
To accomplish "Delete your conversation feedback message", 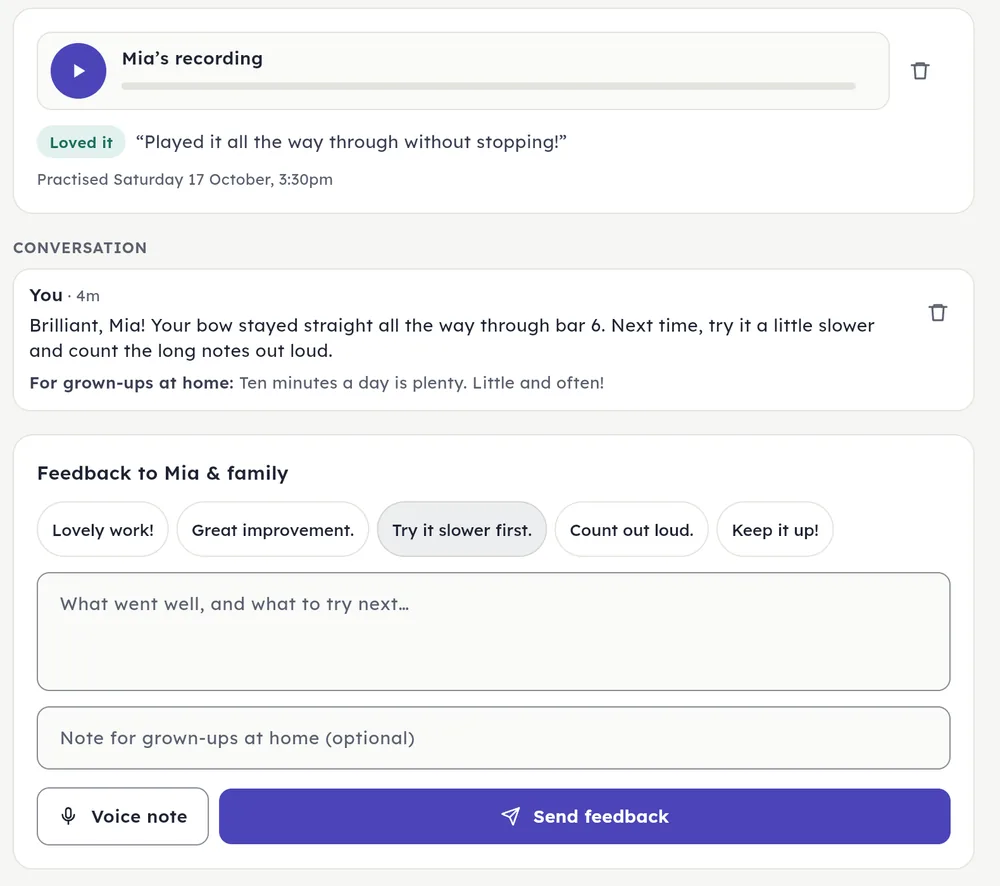I will (938, 313).
